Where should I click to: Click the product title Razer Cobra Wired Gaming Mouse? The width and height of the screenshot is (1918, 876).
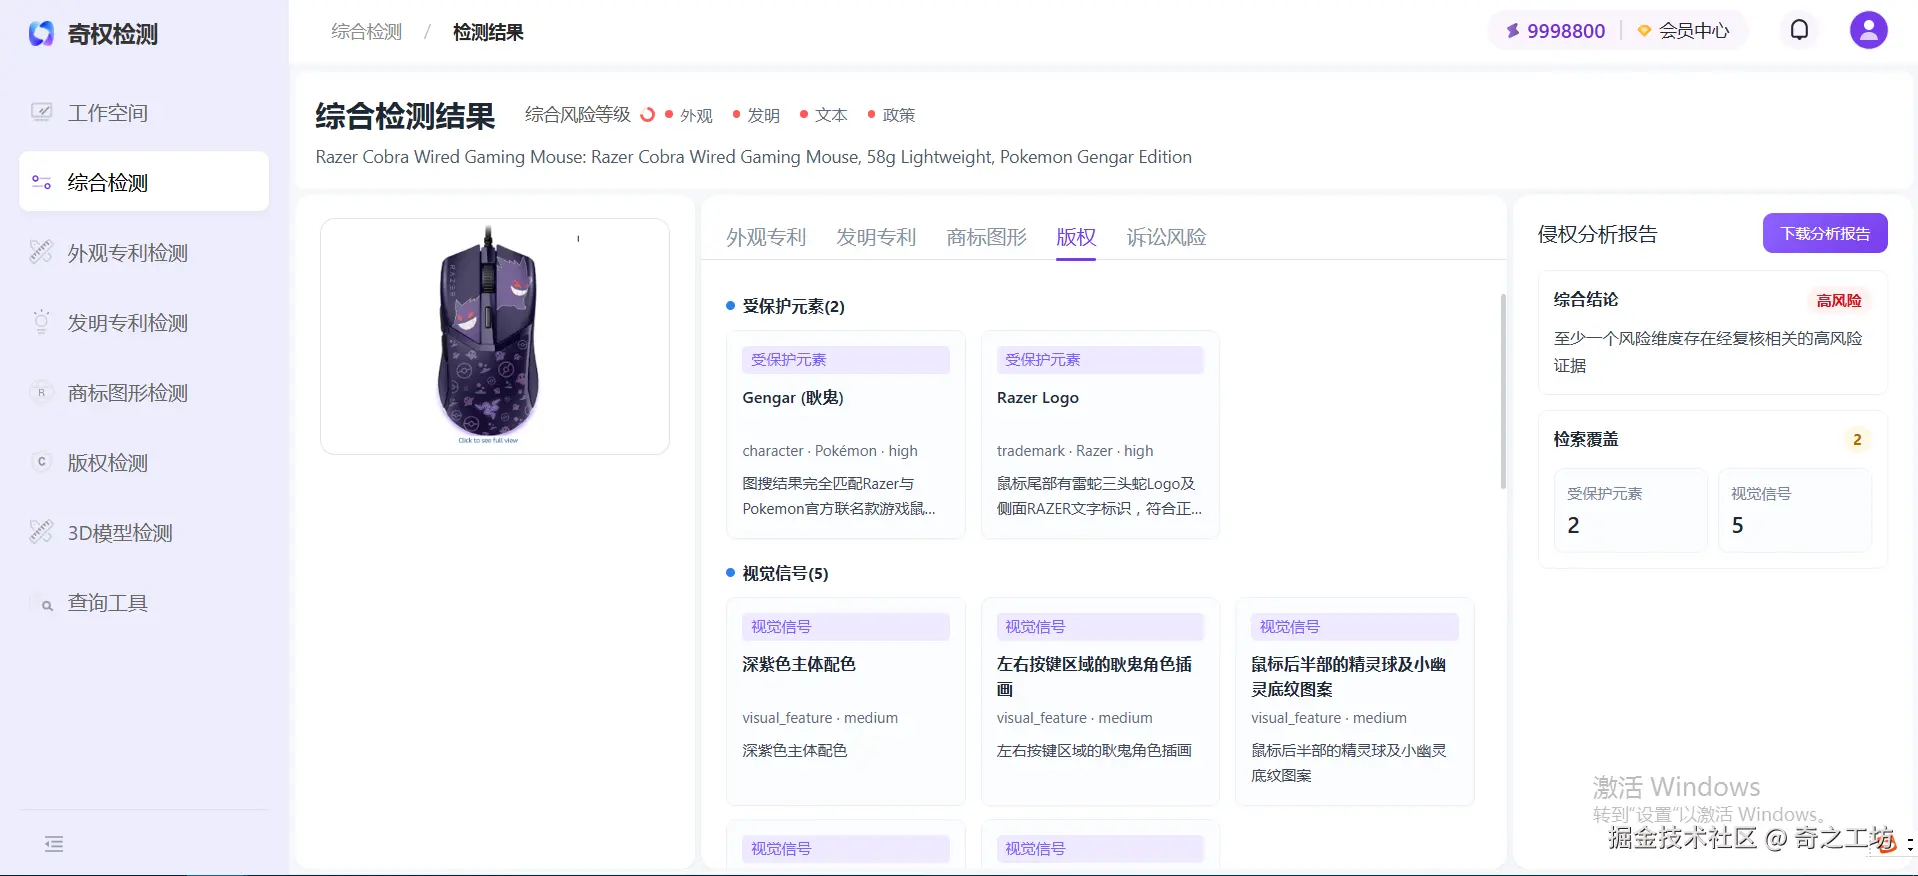point(753,157)
